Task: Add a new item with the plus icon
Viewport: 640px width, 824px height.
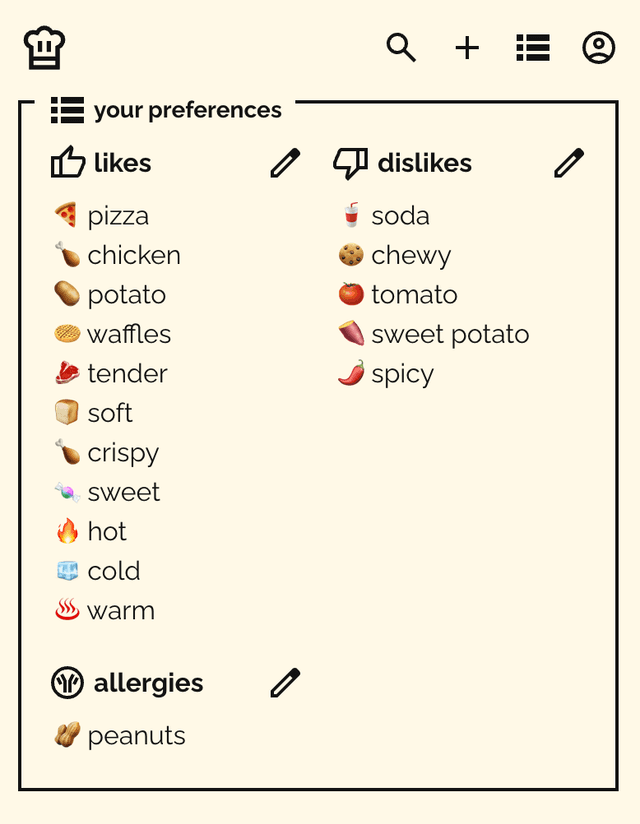Action: pos(467,48)
